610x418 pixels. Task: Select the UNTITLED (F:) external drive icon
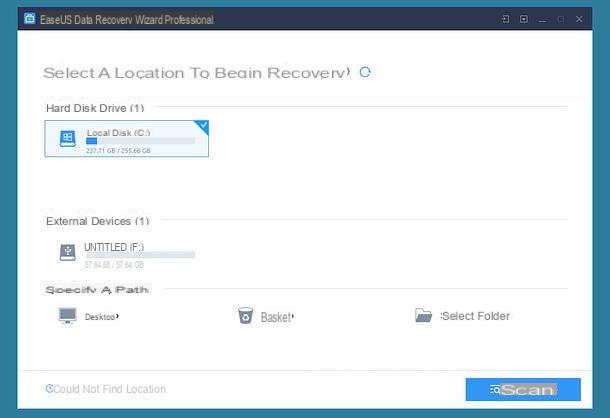point(68,252)
